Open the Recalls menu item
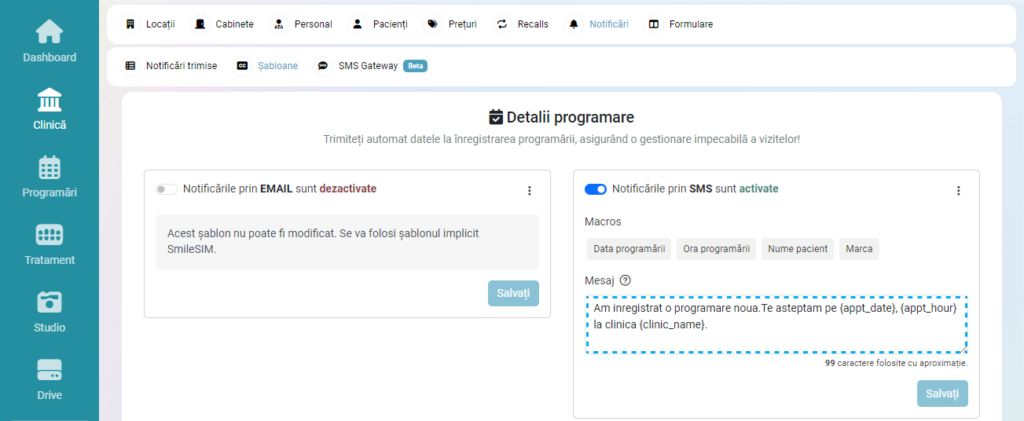 click(x=522, y=24)
